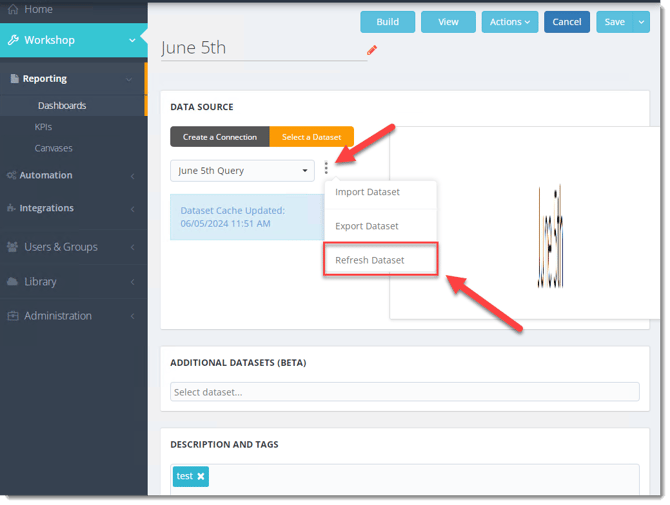Viewport: 670px width, 505px height.
Task: Switch to Create a Connection mode
Action: point(219,137)
